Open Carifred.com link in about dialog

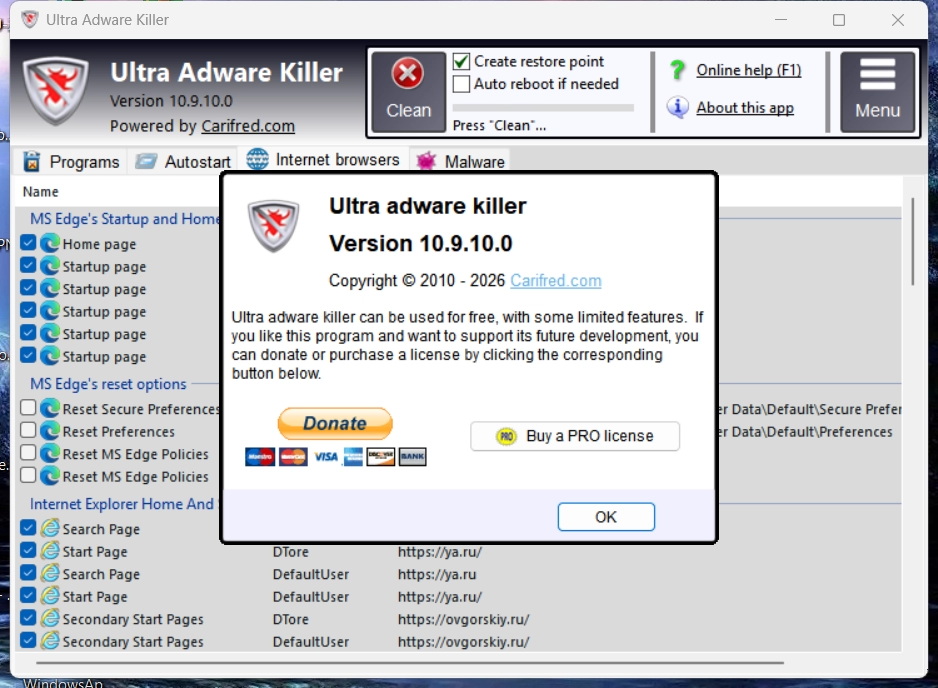click(x=556, y=281)
